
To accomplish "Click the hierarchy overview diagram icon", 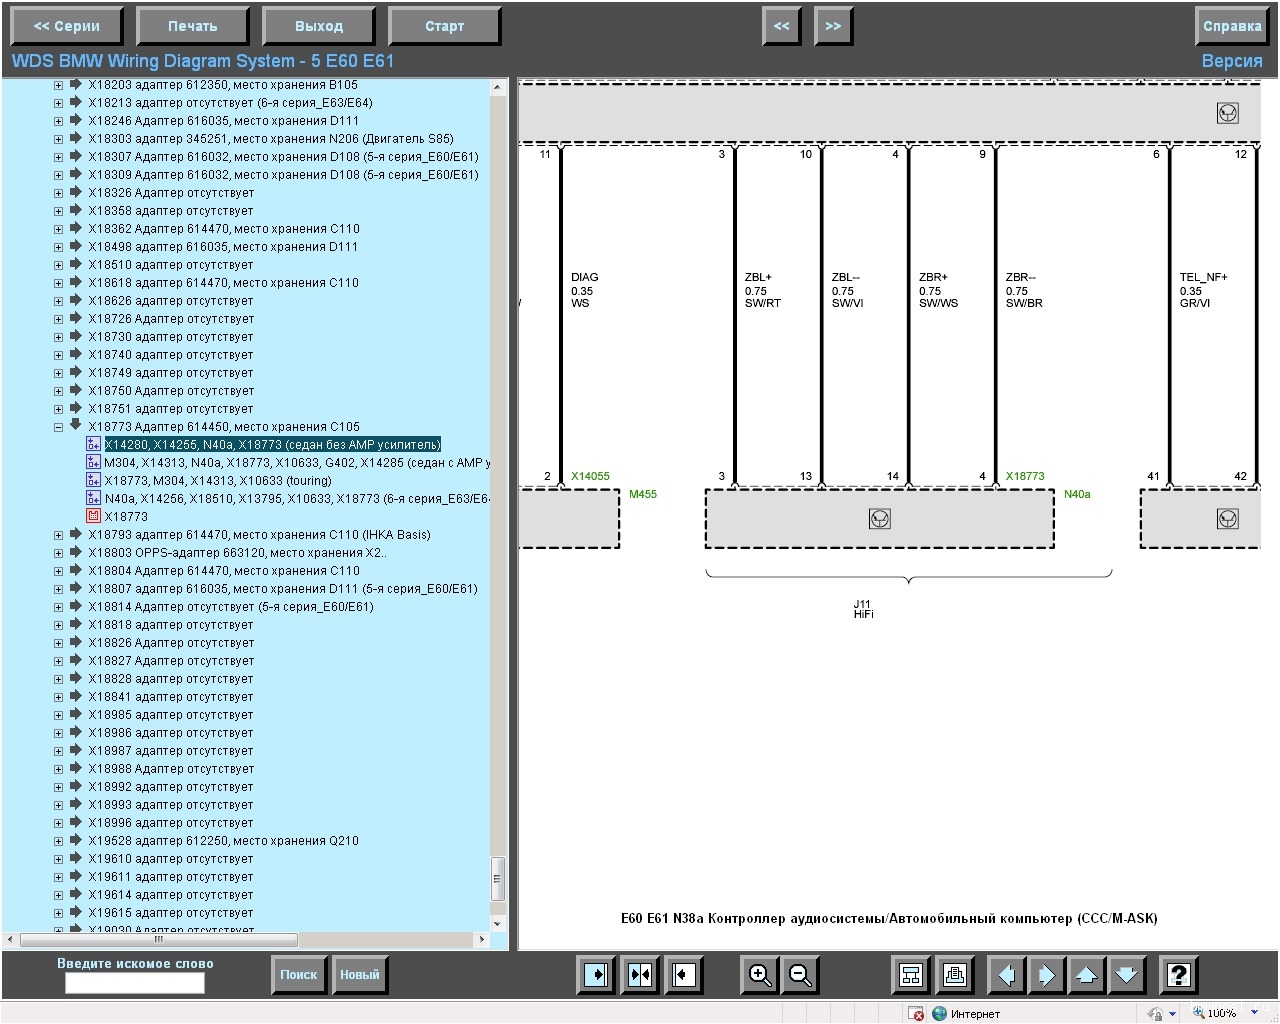I will coord(911,974).
